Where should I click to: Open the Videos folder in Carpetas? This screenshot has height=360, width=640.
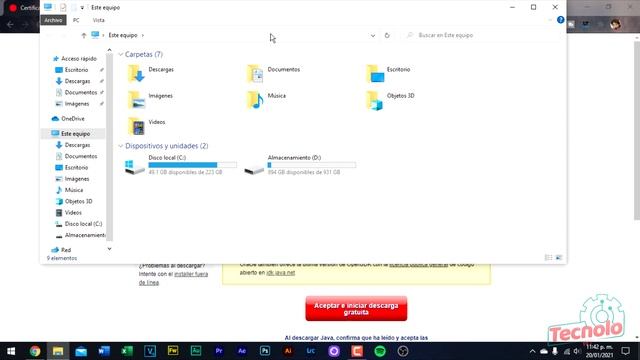coord(147,126)
